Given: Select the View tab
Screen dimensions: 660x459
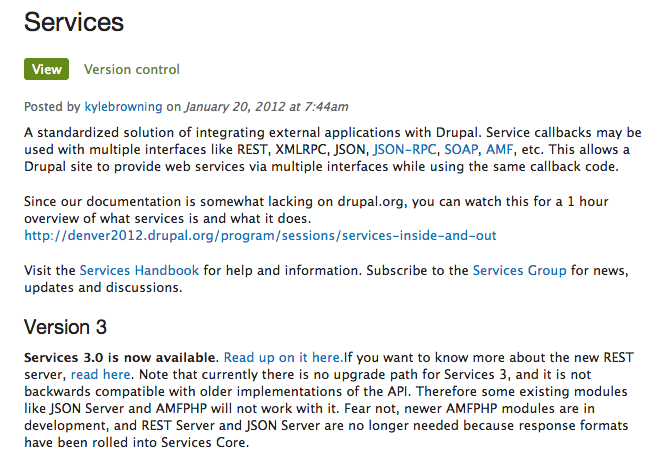Looking at the screenshot, I should (47, 69).
